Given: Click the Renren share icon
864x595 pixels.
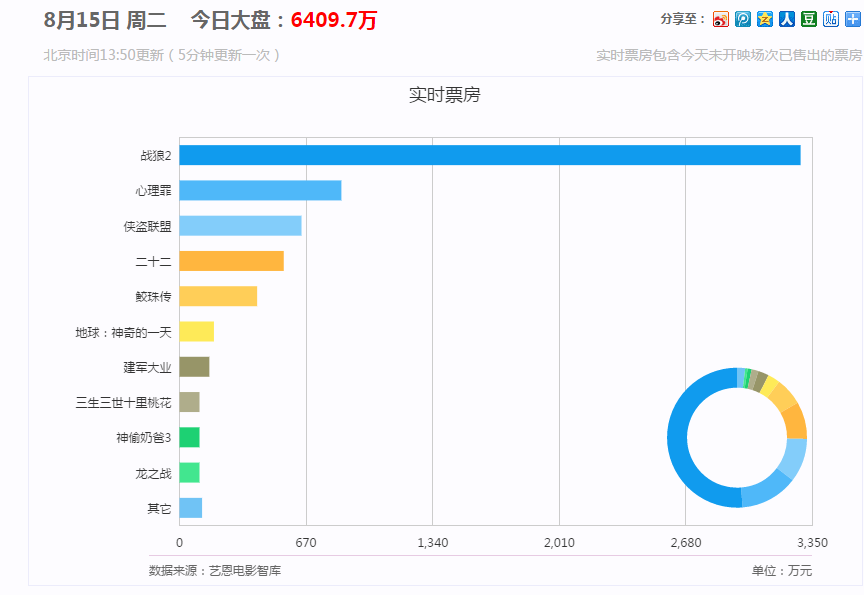Looking at the screenshot, I should pyautogui.click(x=787, y=19).
